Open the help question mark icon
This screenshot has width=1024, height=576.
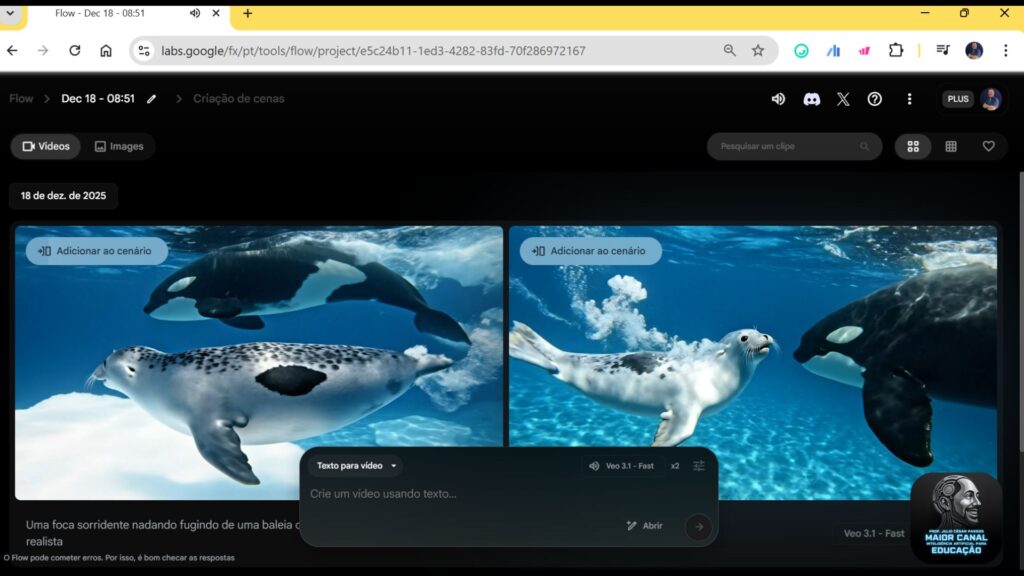click(x=874, y=98)
